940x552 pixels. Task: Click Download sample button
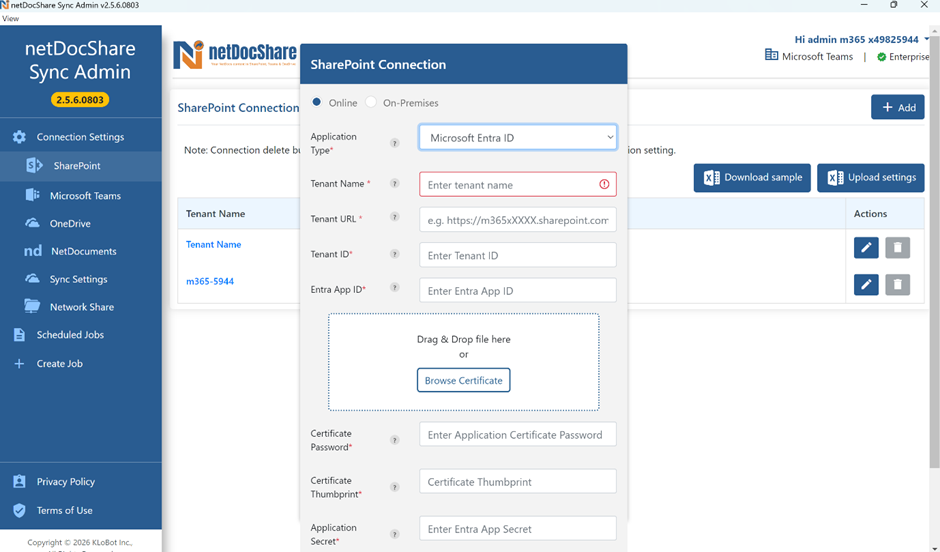coord(752,177)
